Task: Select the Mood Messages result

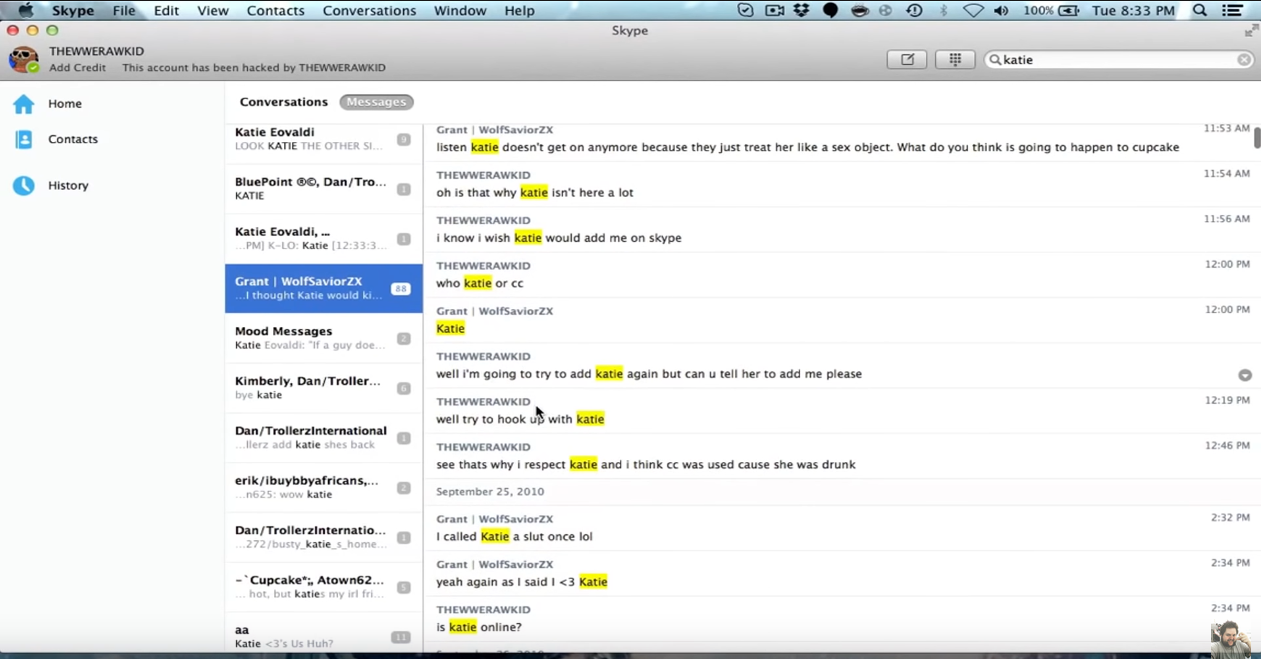Action: tap(324, 338)
